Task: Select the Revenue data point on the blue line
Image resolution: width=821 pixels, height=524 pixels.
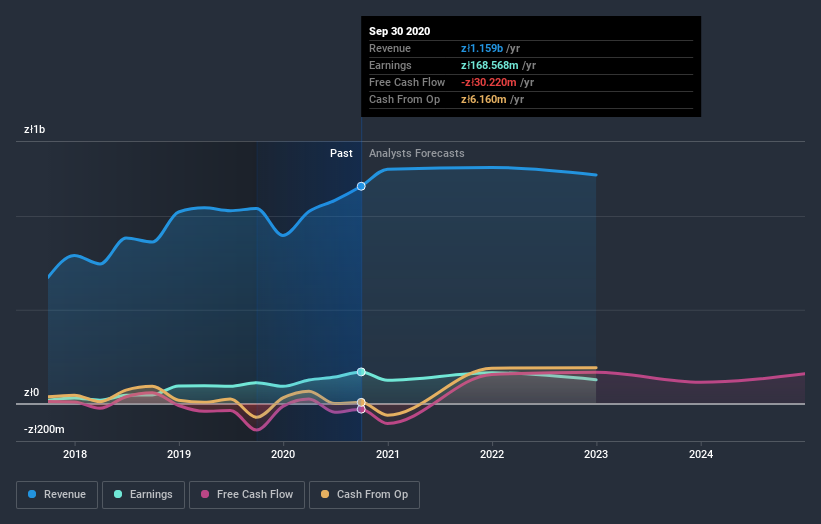Action: [x=361, y=186]
